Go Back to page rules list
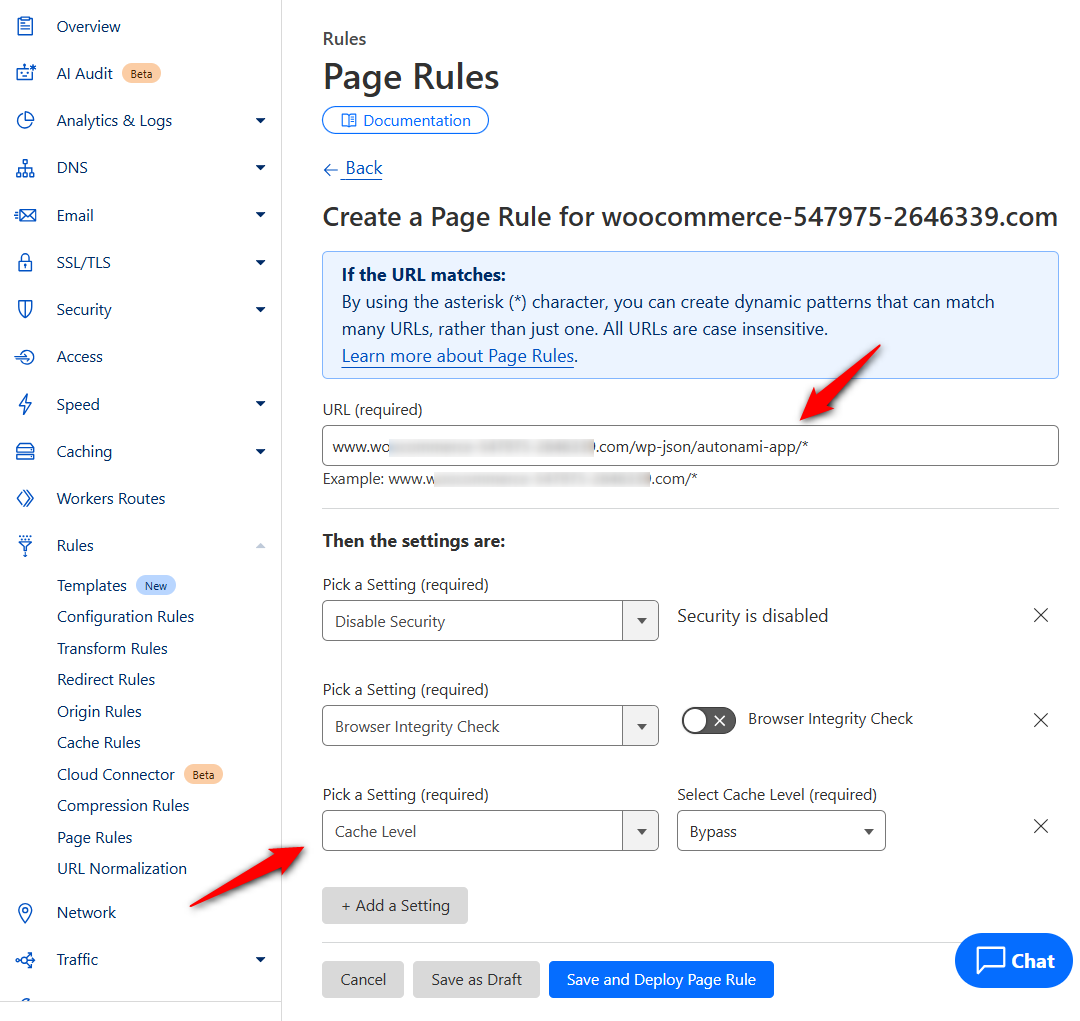 pyautogui.click(x=363, y=168)
